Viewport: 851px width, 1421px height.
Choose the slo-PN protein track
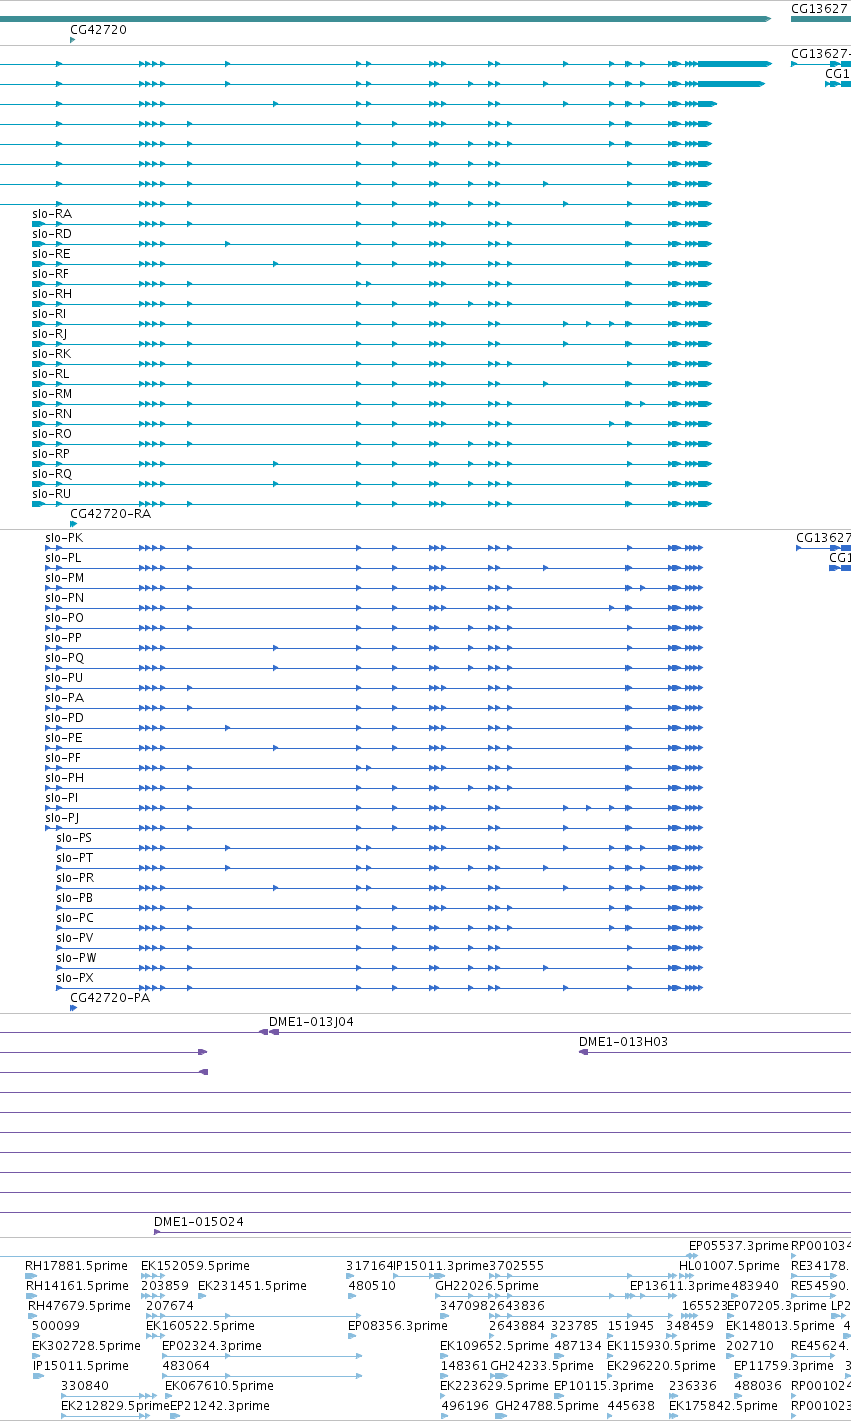64,598
